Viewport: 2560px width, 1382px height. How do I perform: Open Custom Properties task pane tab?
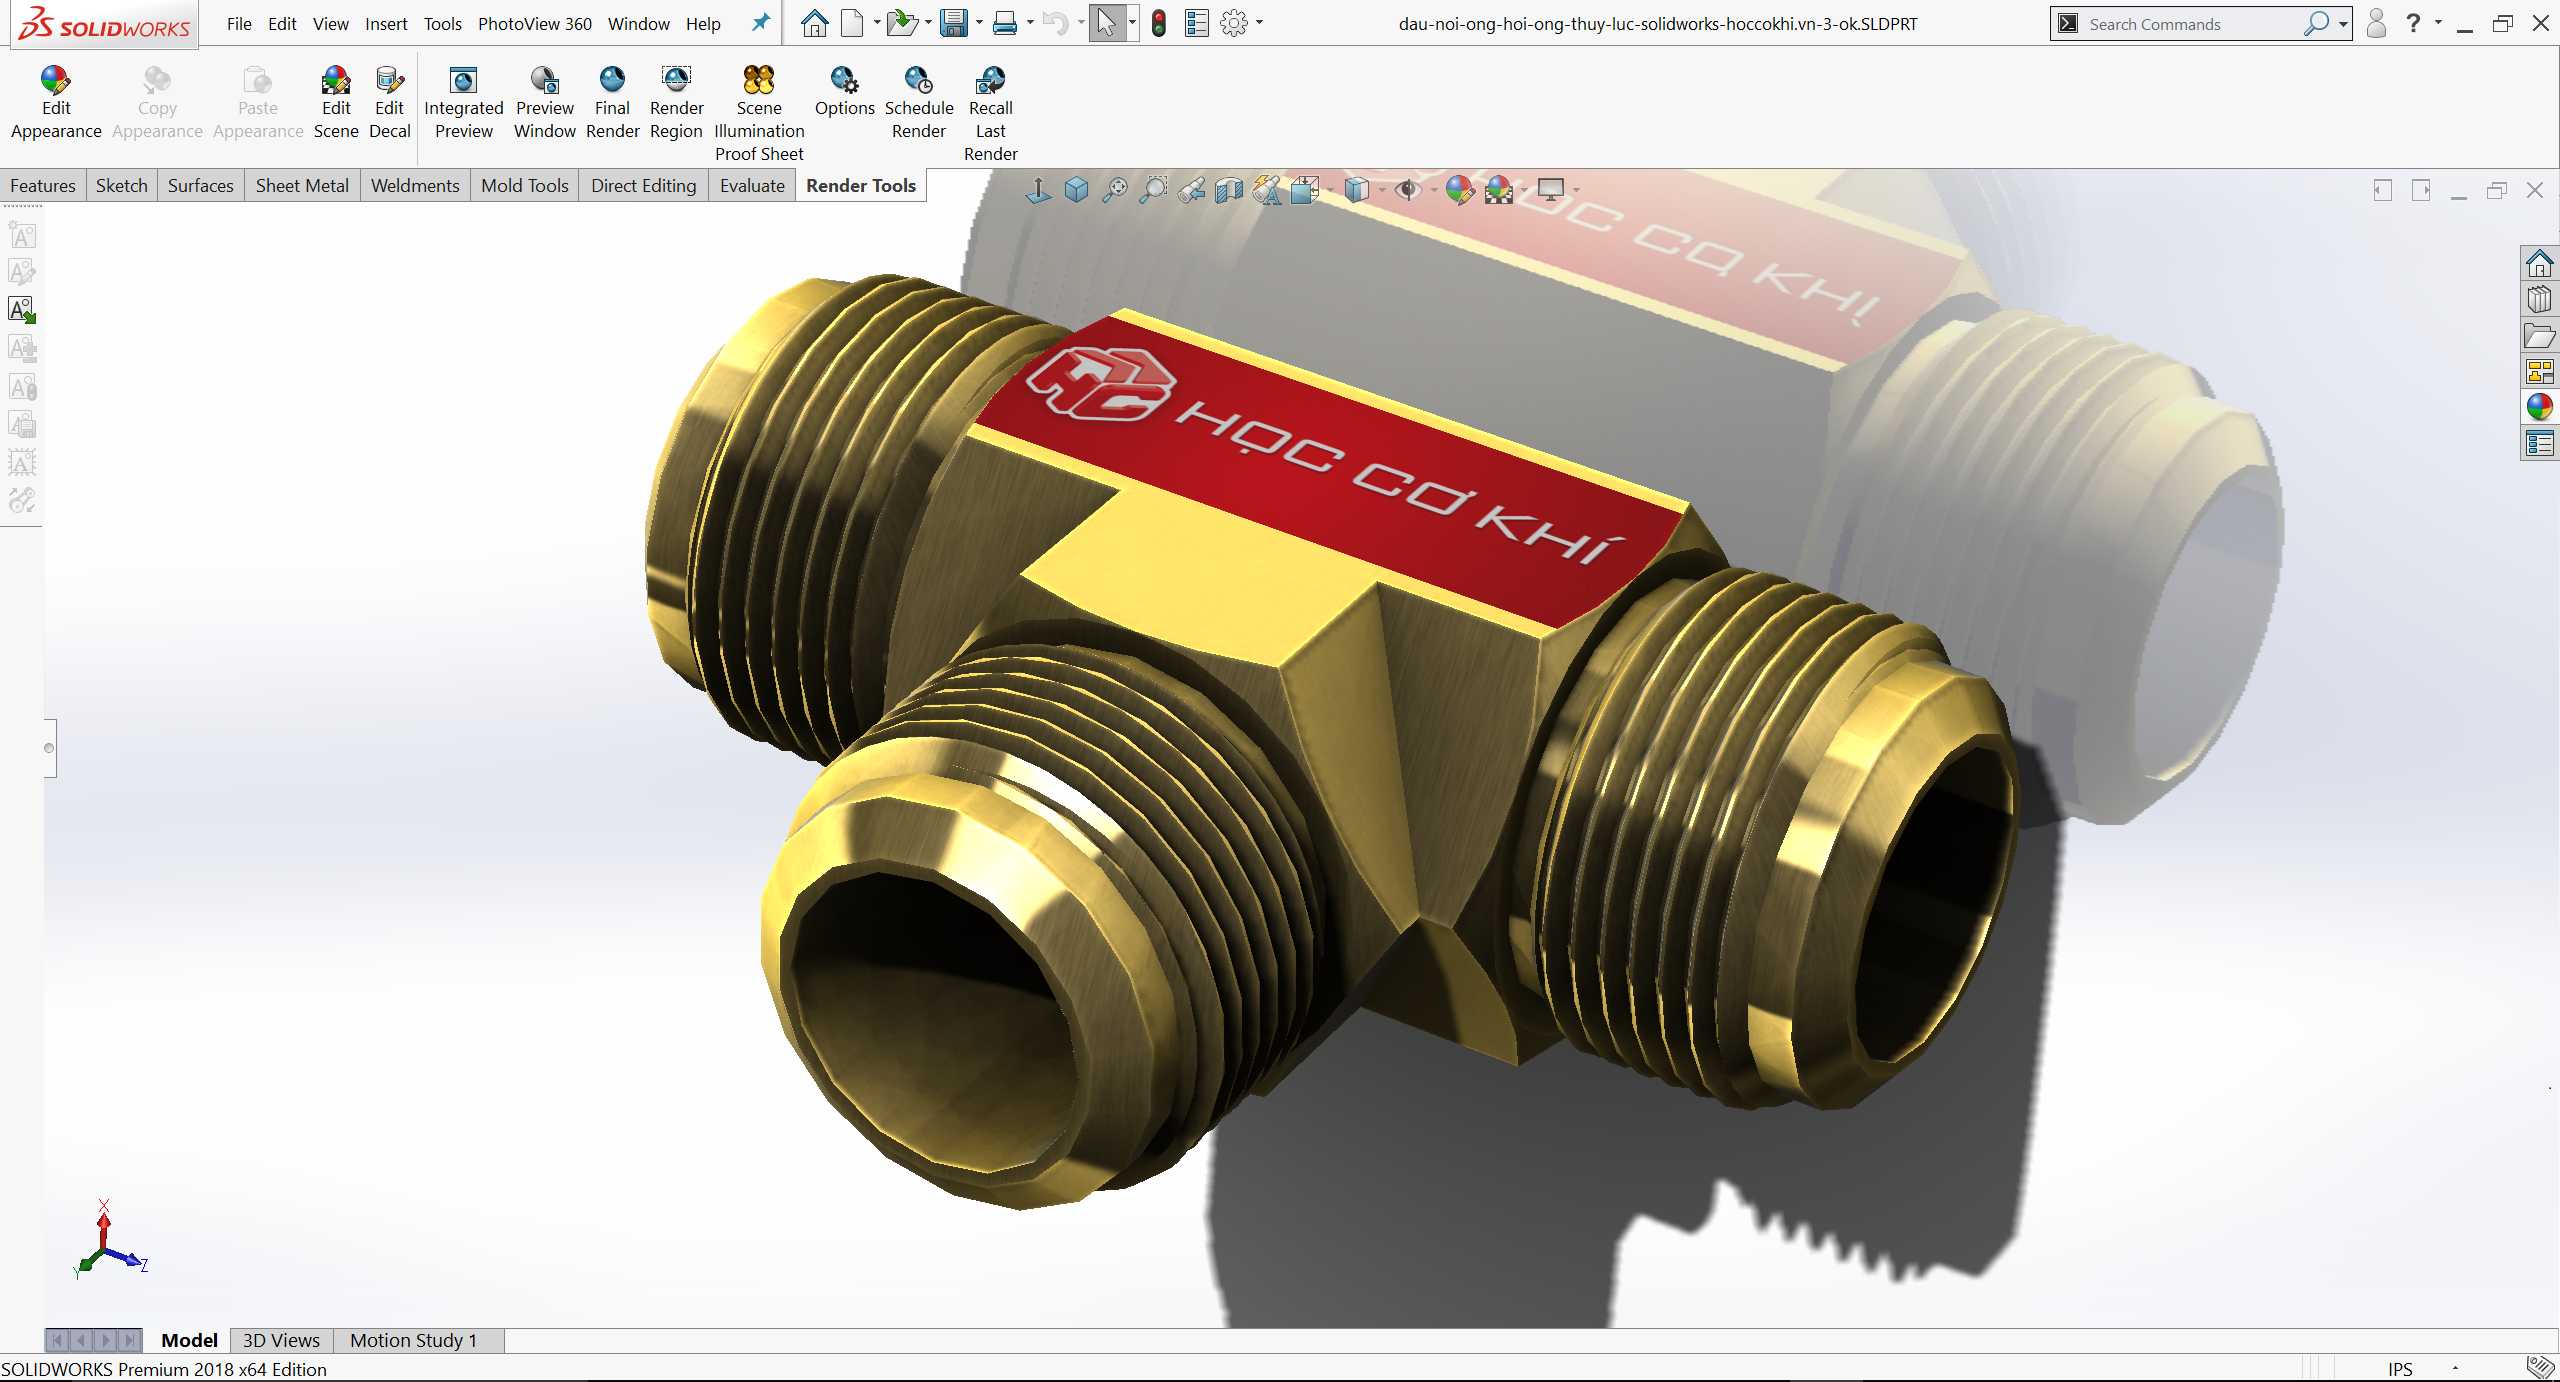click(2540, 443)
